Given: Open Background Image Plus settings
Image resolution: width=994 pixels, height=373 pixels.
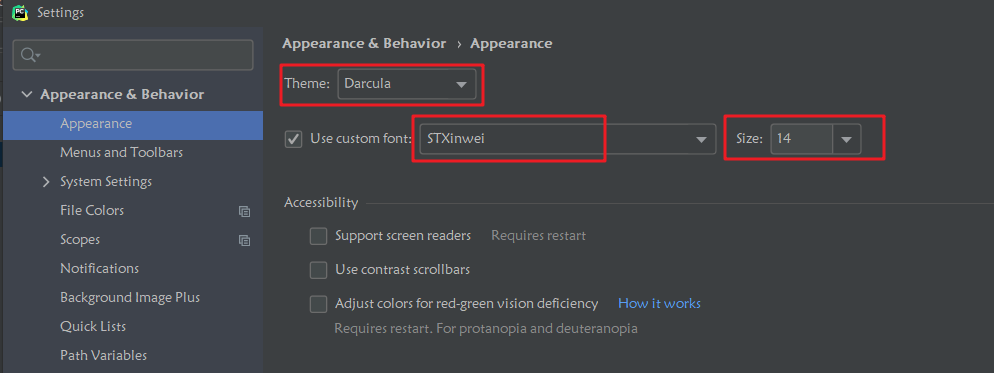Looking at the screenshot, I should click(130, 298).
